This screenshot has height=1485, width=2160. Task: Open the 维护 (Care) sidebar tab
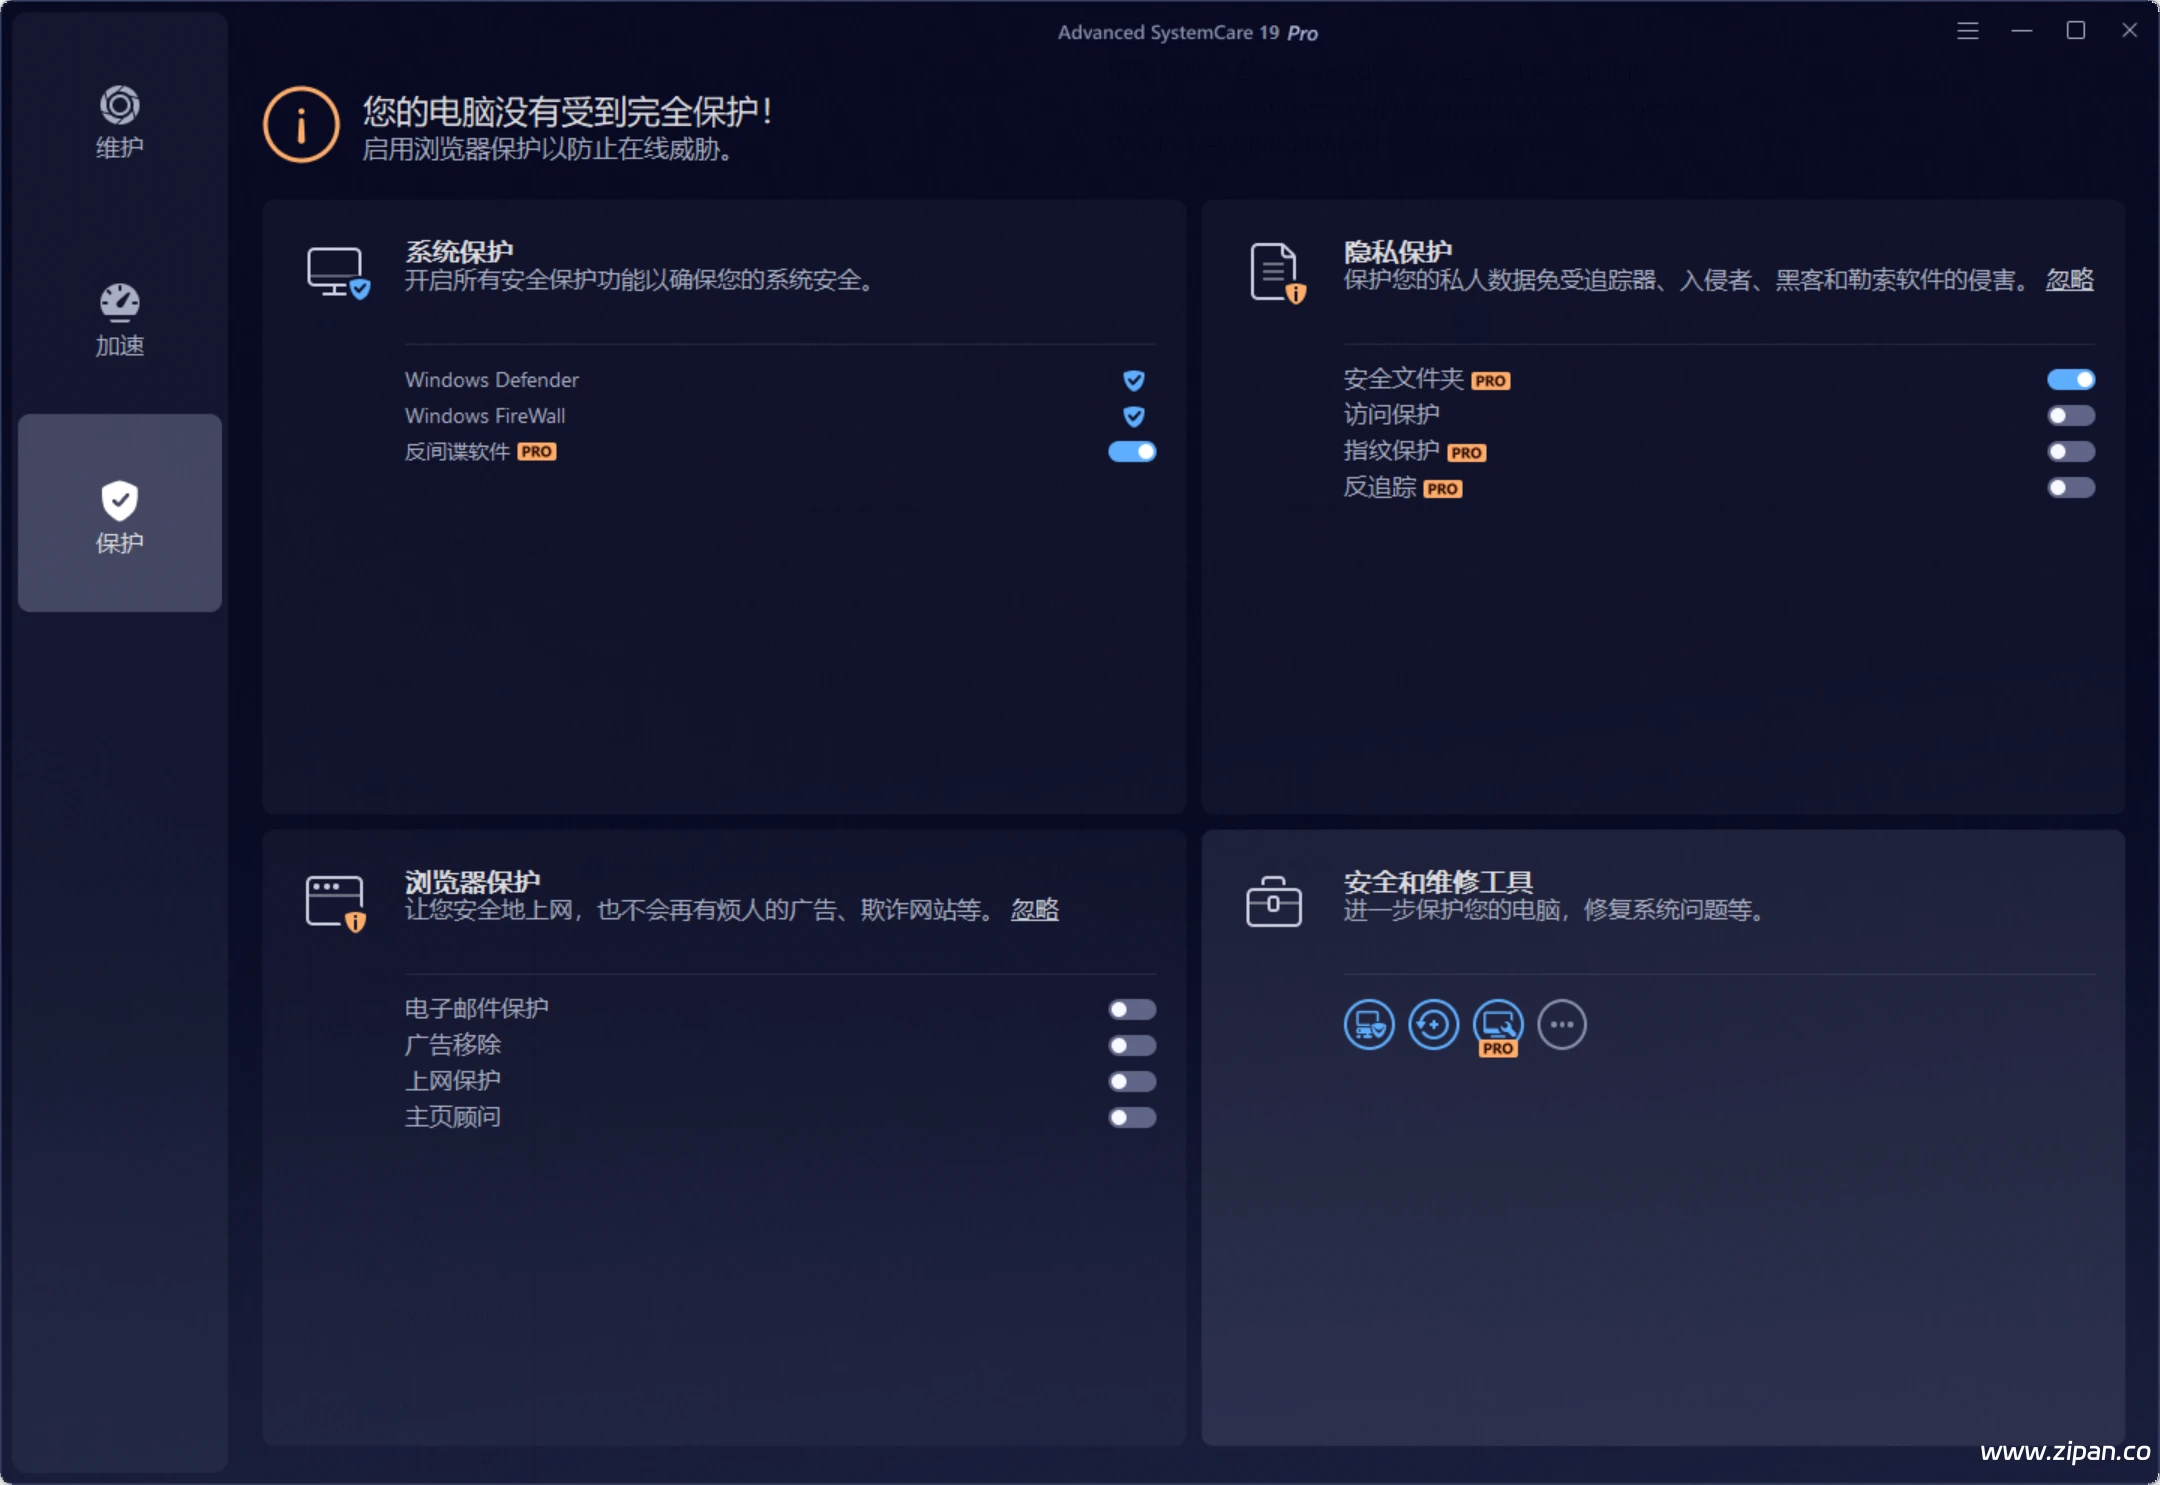(120, 123)
